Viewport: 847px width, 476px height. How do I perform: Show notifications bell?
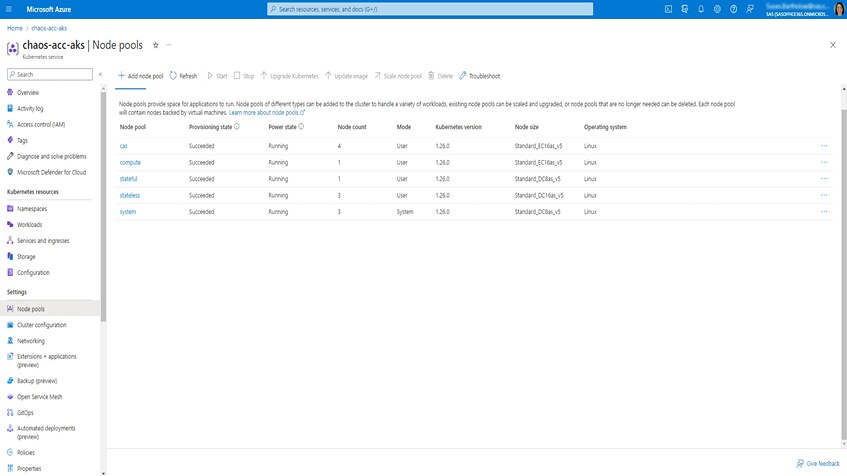point(701,9)
